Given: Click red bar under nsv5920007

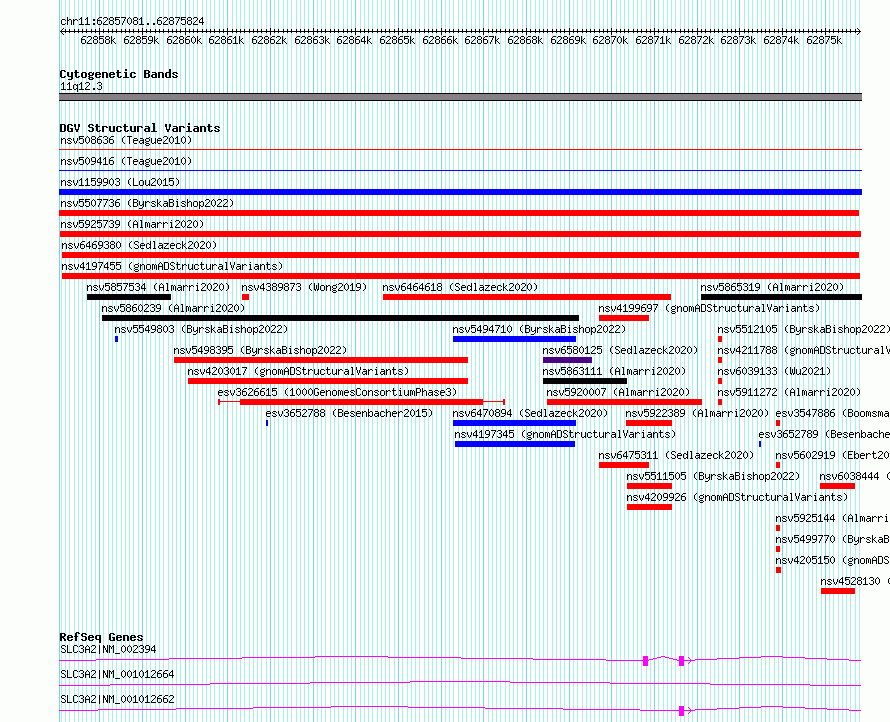Looking at the screenshot, I should click(624, 402).
